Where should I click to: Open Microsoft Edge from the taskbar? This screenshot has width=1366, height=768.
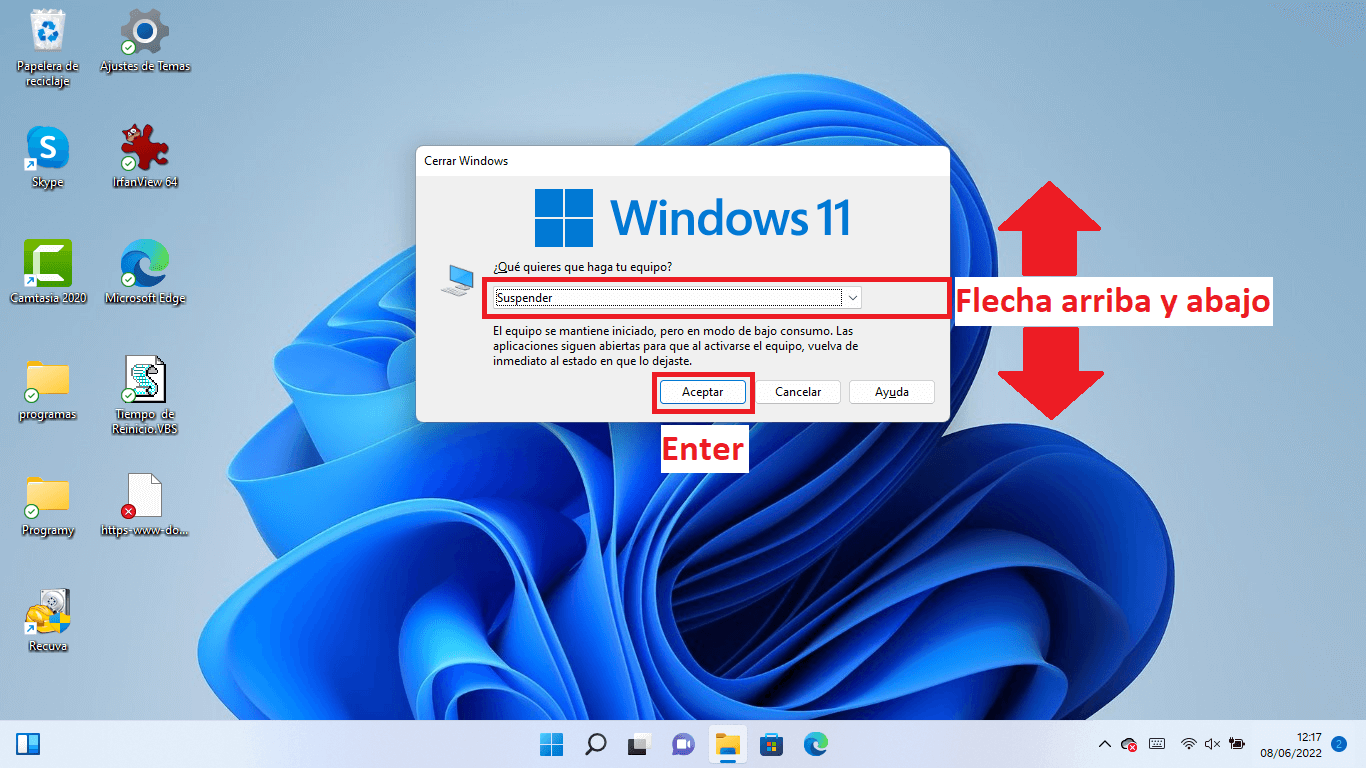pos(815,744)
